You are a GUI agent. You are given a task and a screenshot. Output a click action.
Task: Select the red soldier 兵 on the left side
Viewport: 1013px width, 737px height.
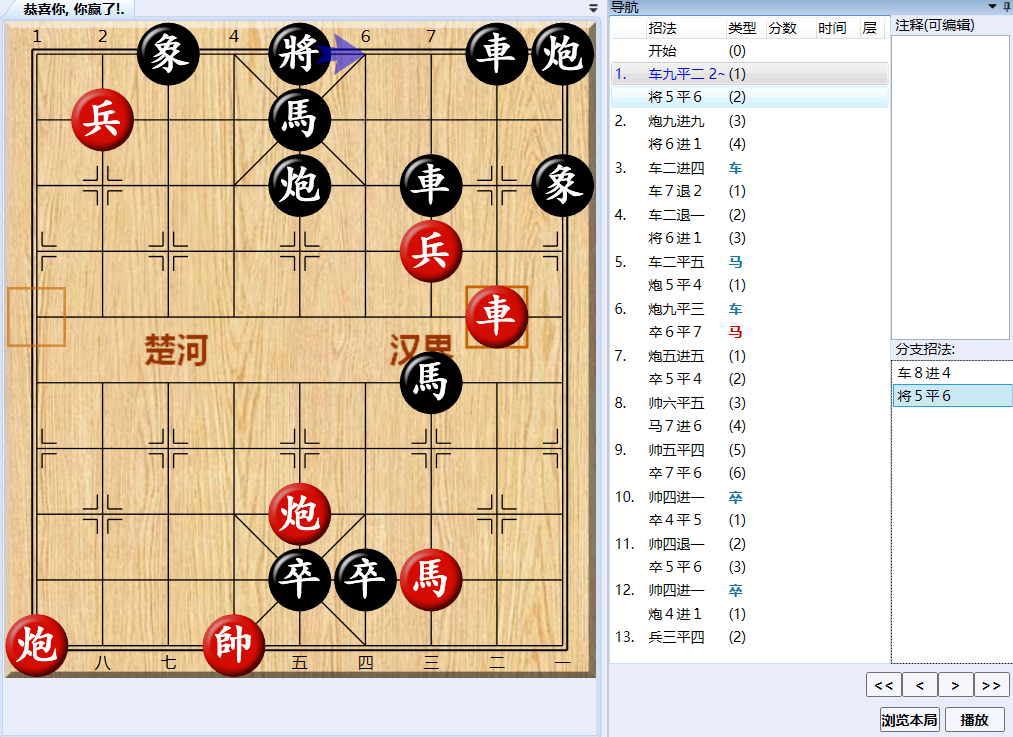click(x=101, y=120)
